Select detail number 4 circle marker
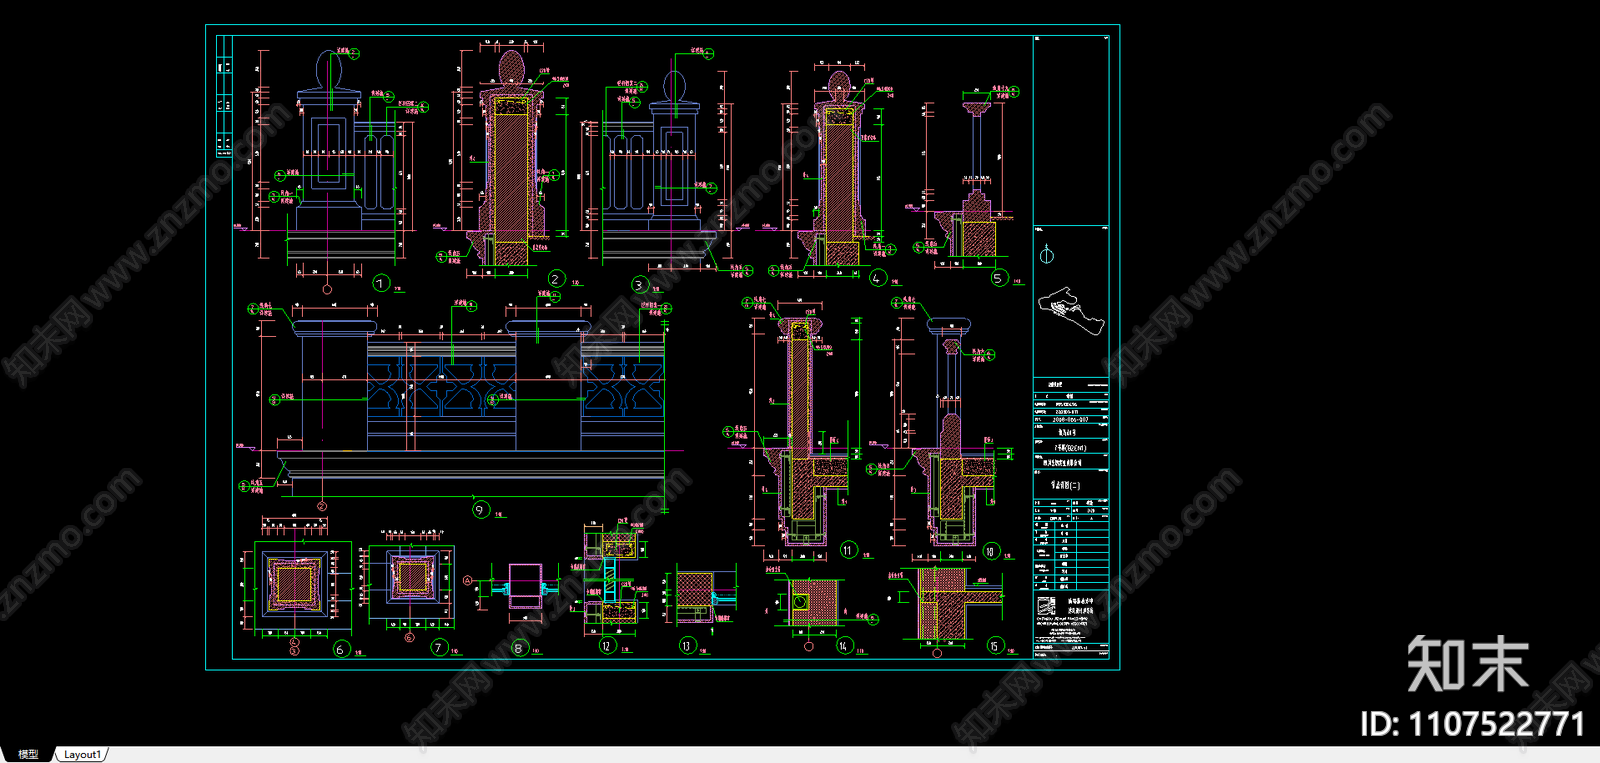The width and height of the screenshot is (1600, 763). tap(878, 278)
